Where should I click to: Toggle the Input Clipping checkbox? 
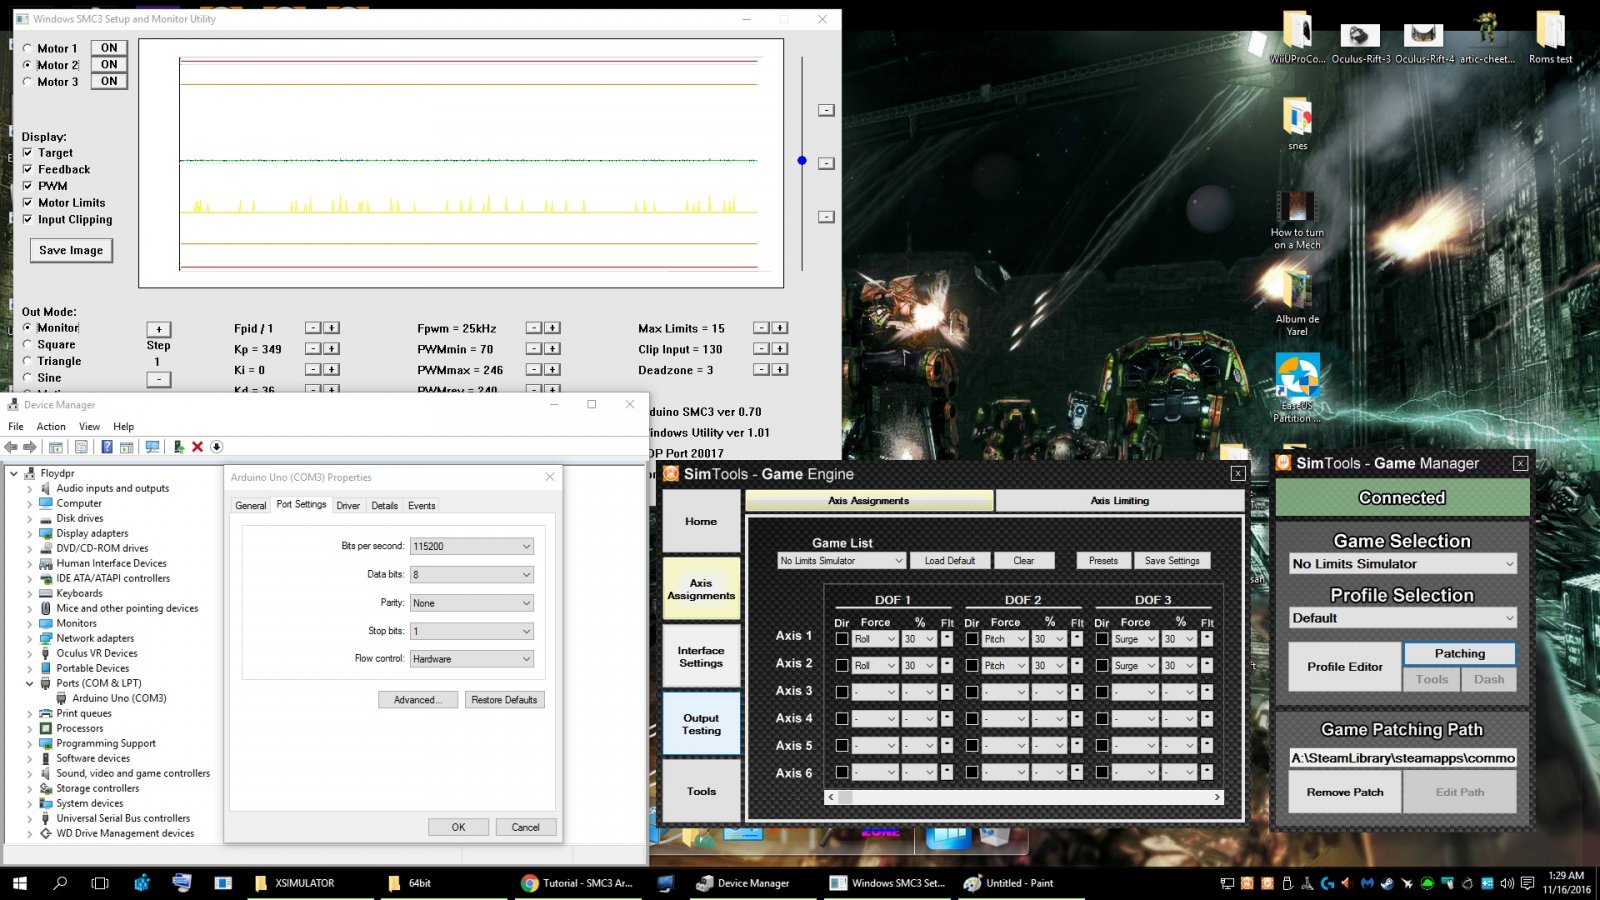(27, 219)
